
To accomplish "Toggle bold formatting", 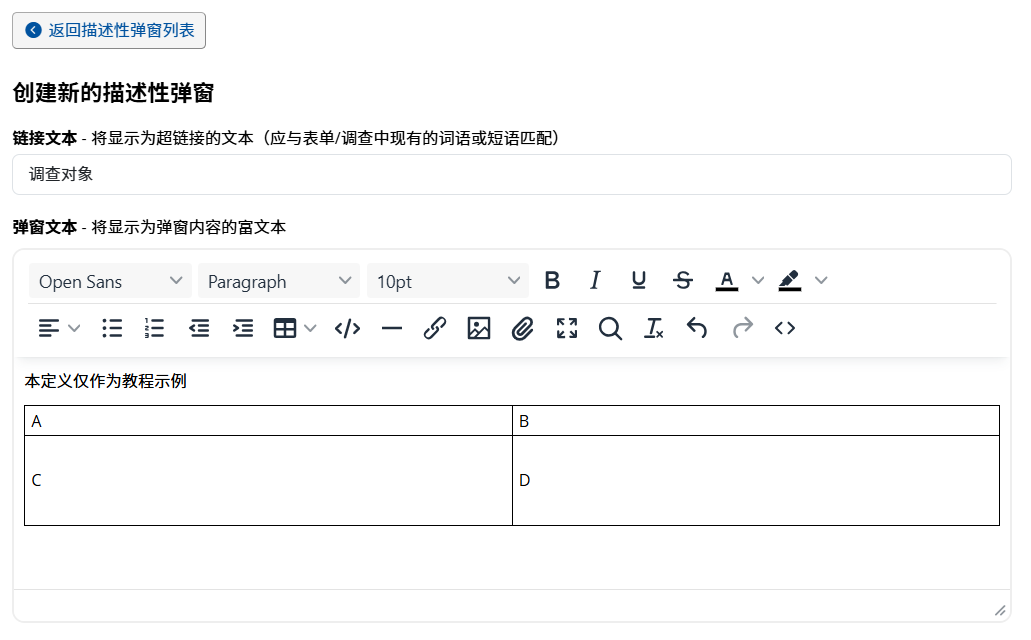I will point(552,281).
